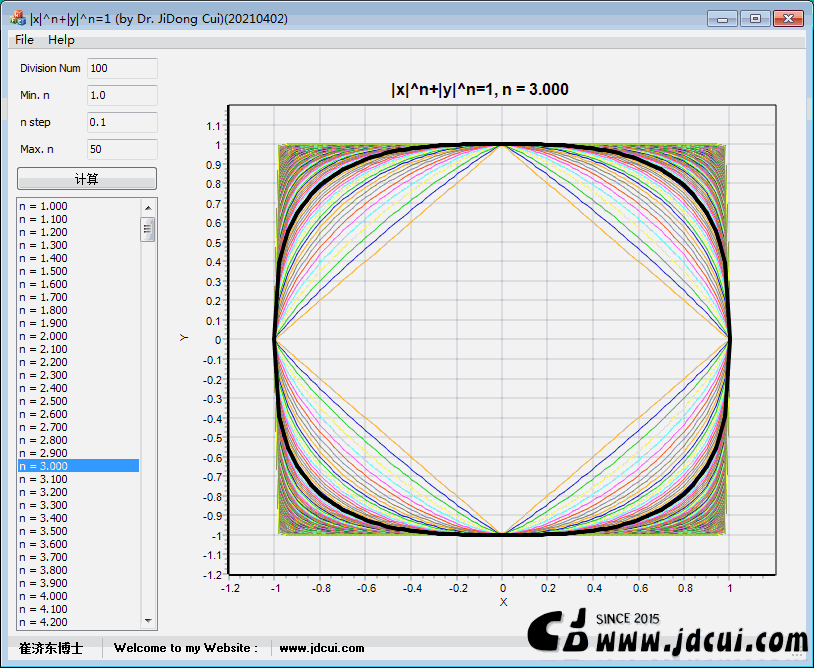Select list item n = 4.100
Image resolution: width=814 pixels, height=668 pixels.
point(78,609)
